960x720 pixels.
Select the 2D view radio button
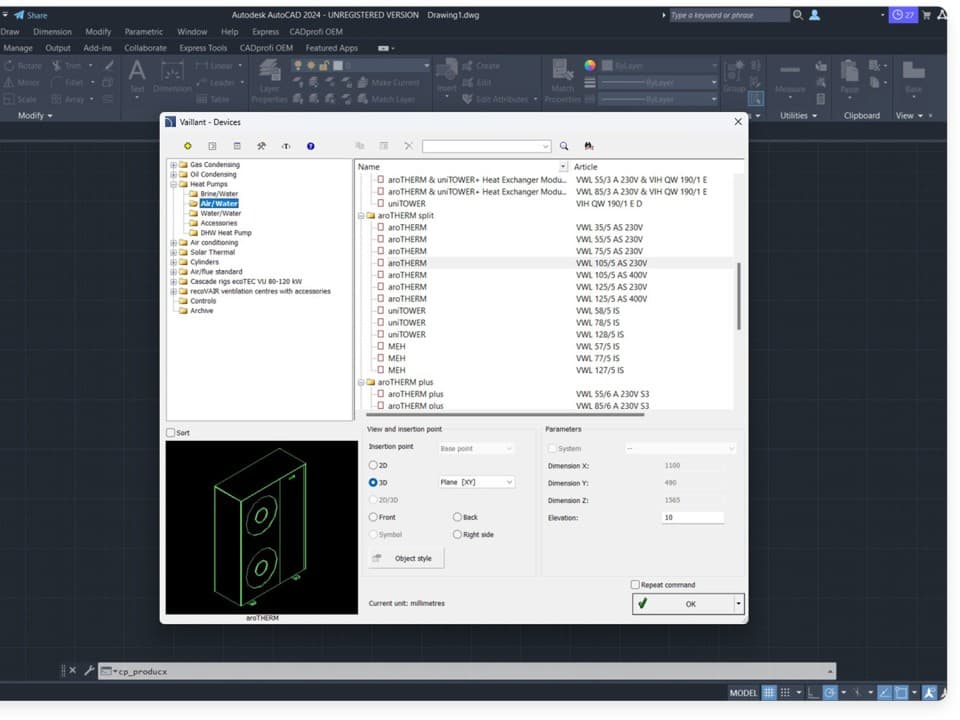[x=374, y=465]
